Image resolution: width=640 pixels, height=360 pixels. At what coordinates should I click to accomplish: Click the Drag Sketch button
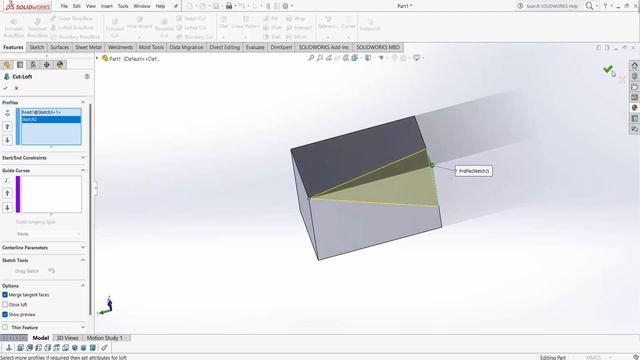(27, 271)
